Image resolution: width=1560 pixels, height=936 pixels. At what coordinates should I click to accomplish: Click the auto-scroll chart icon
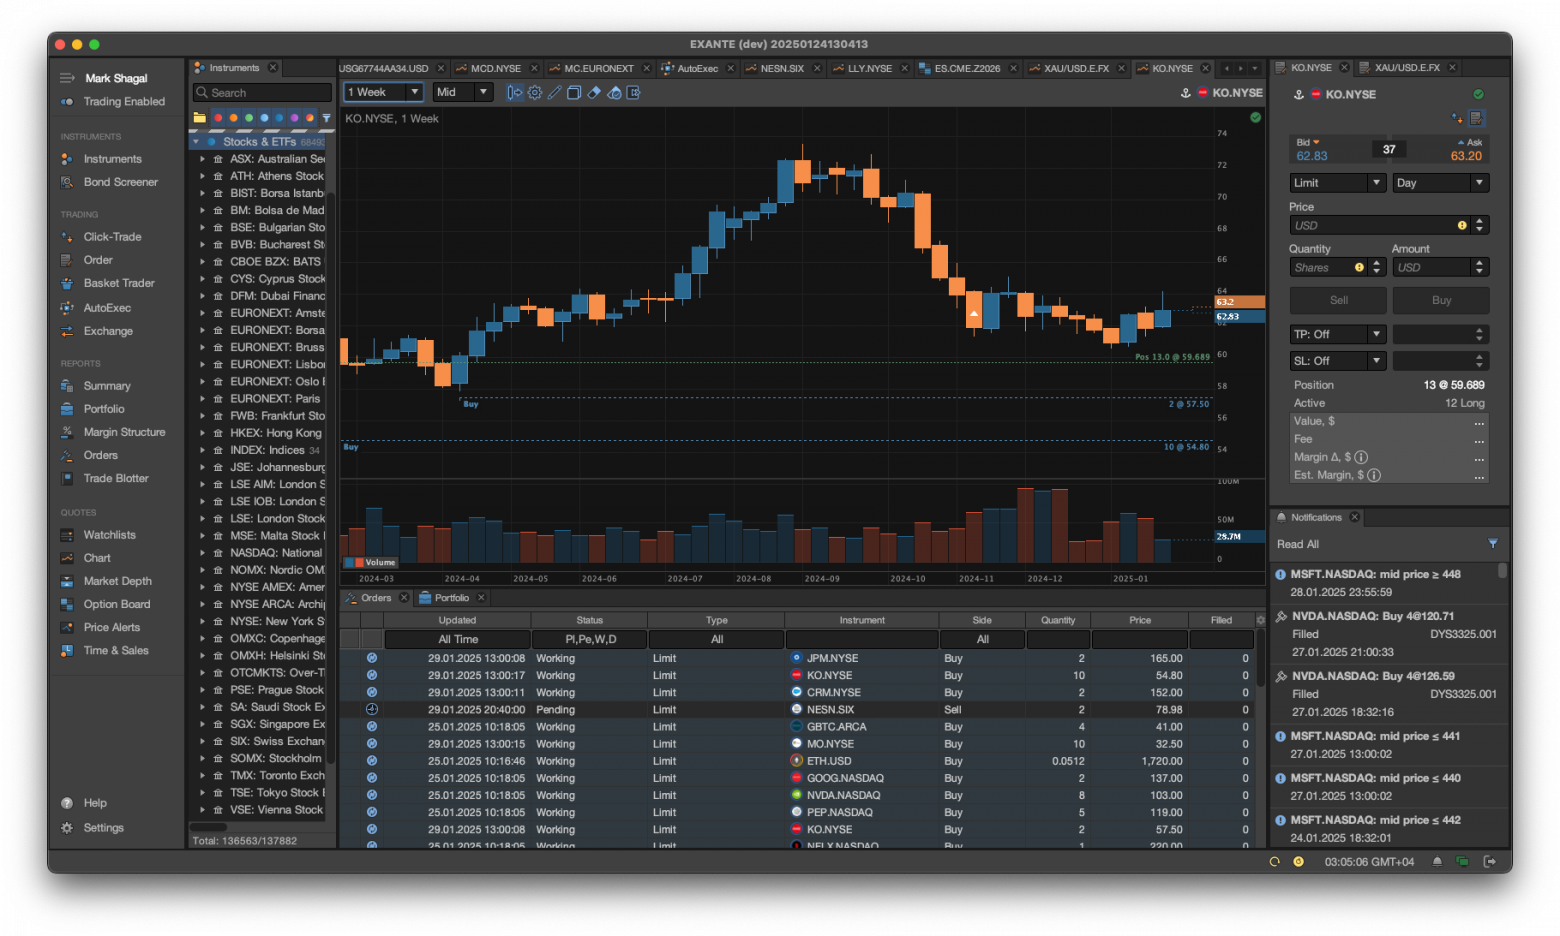(514, 92)
